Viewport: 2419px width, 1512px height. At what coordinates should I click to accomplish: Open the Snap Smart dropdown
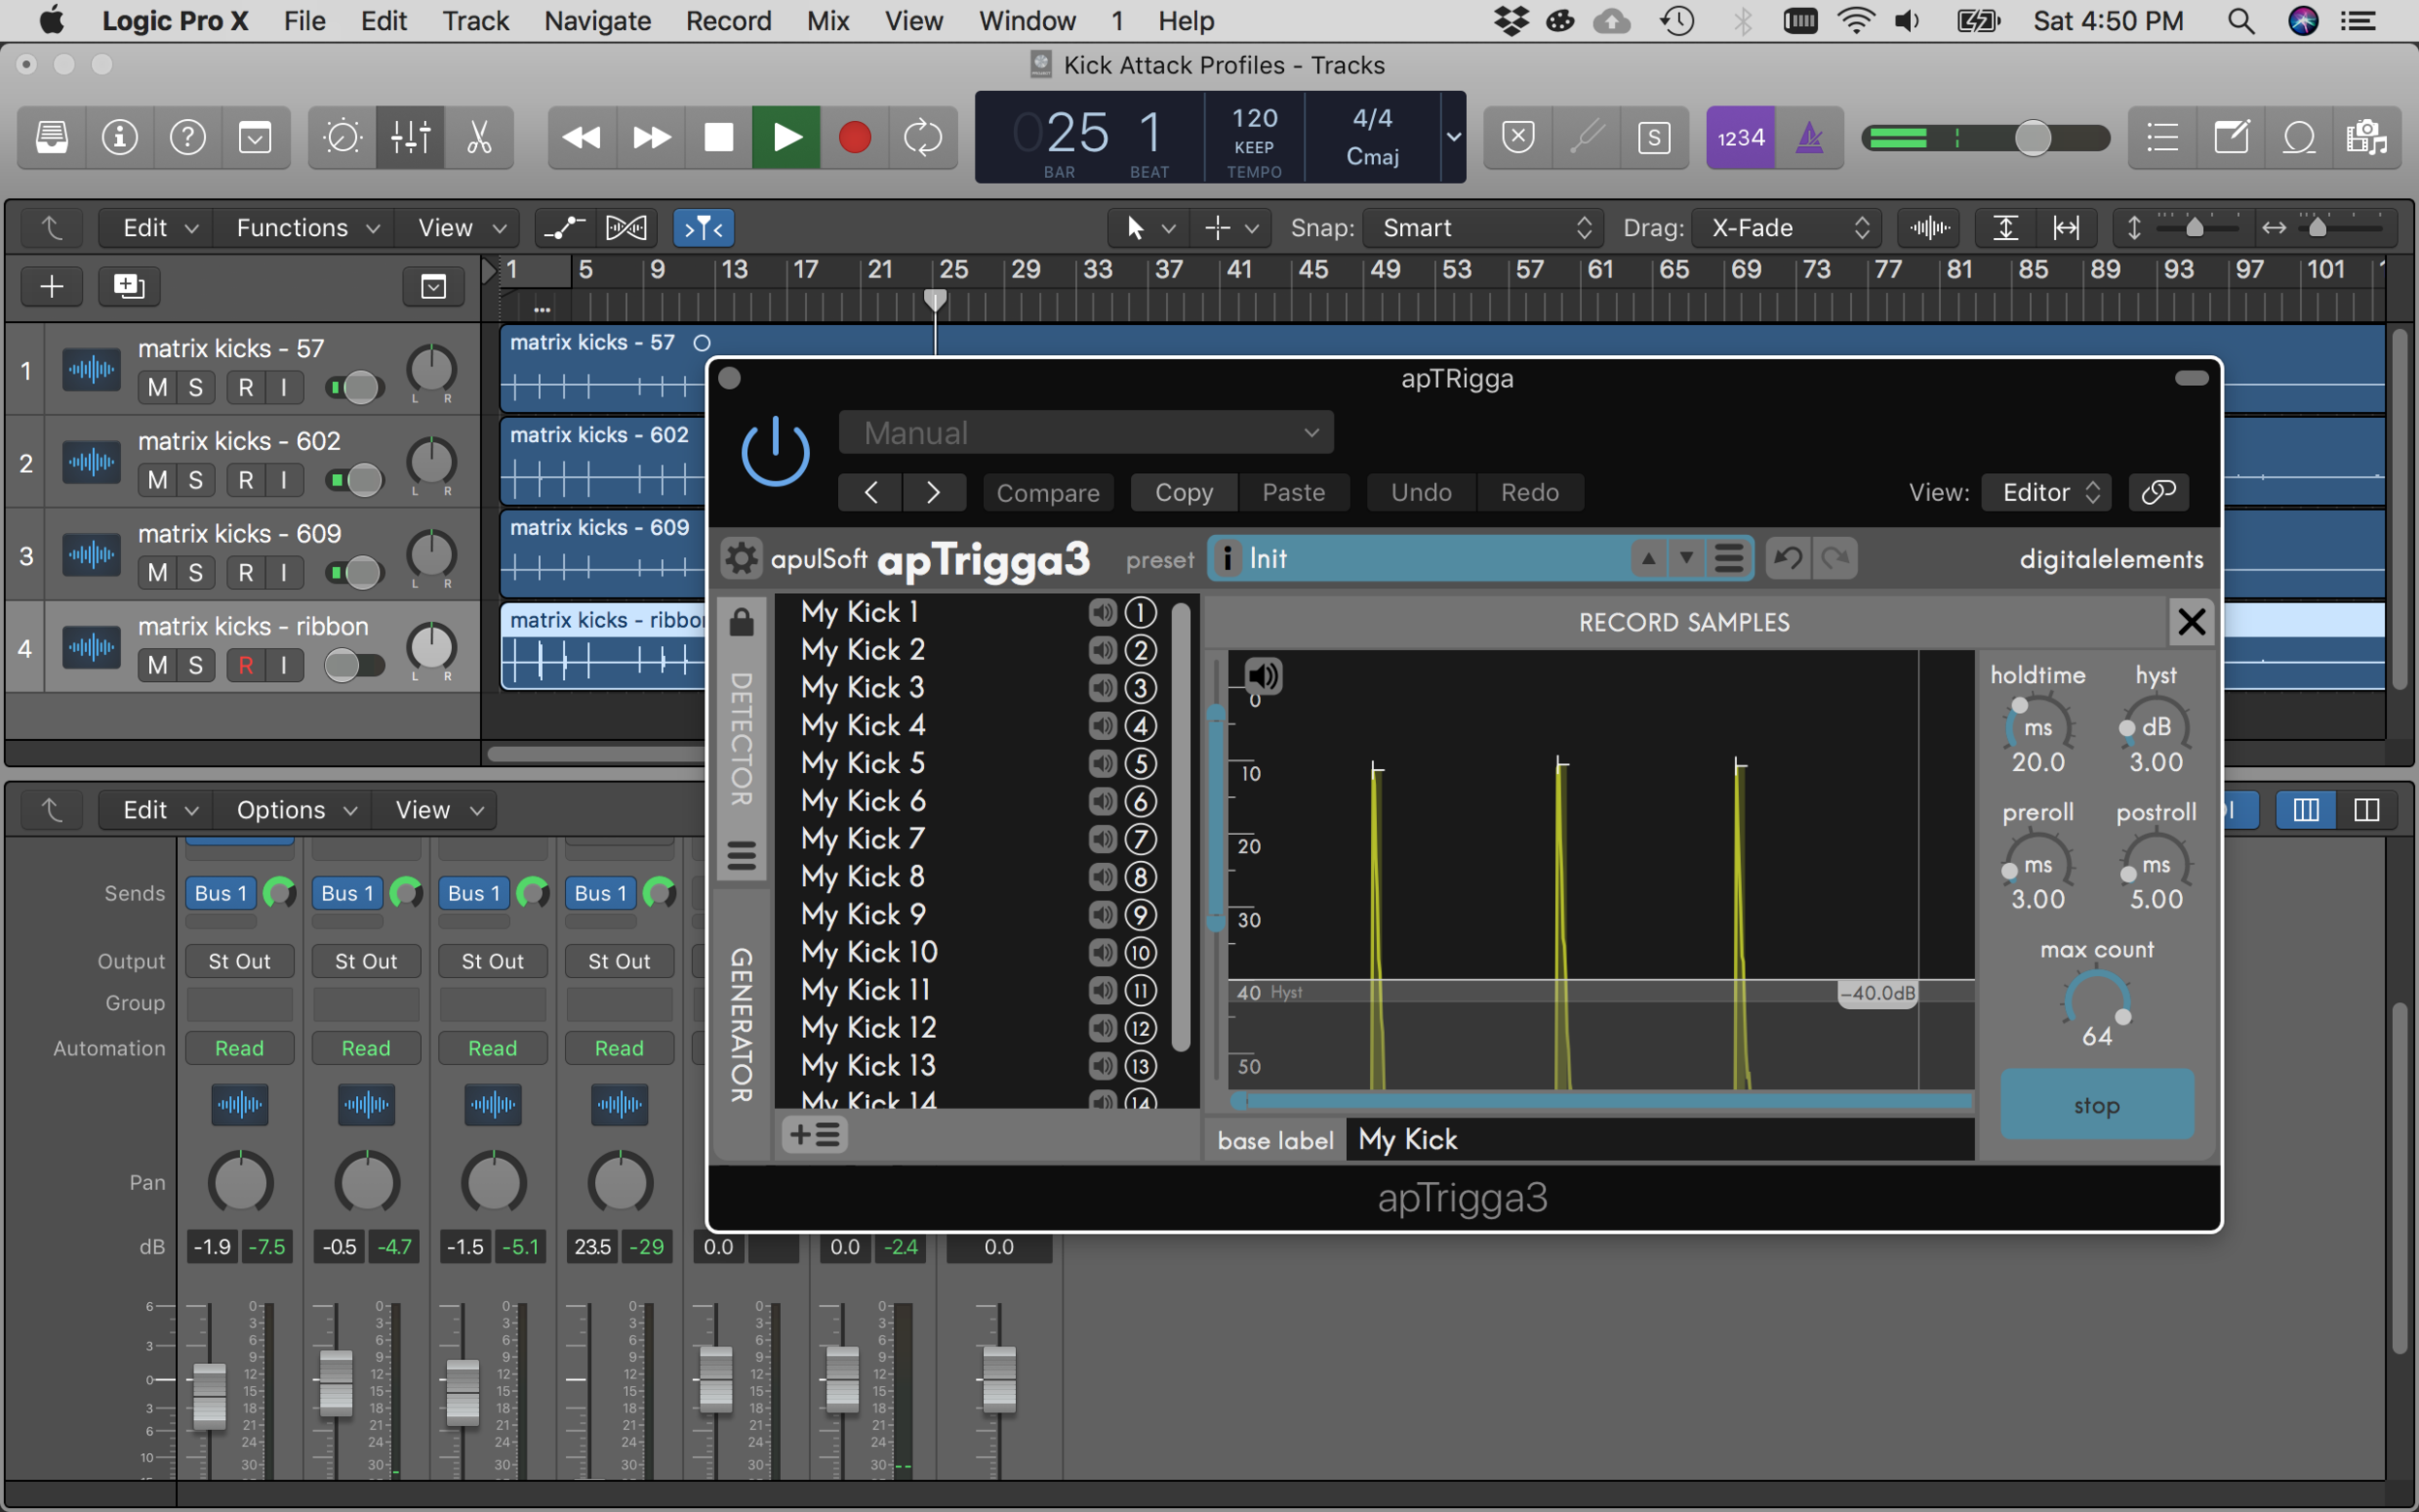1483,228
